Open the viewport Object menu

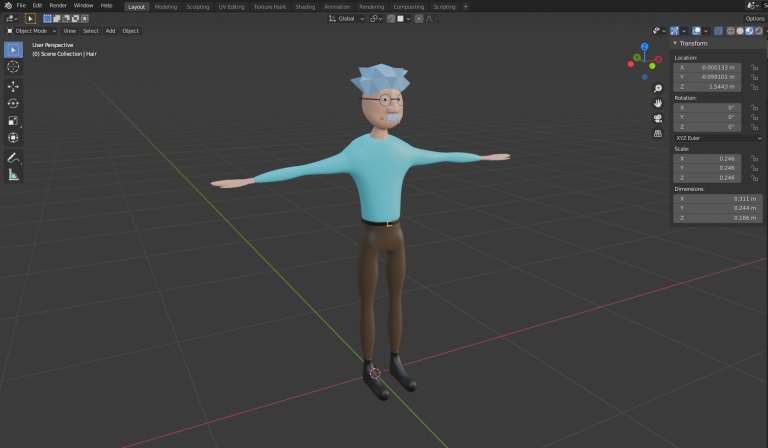130,31
